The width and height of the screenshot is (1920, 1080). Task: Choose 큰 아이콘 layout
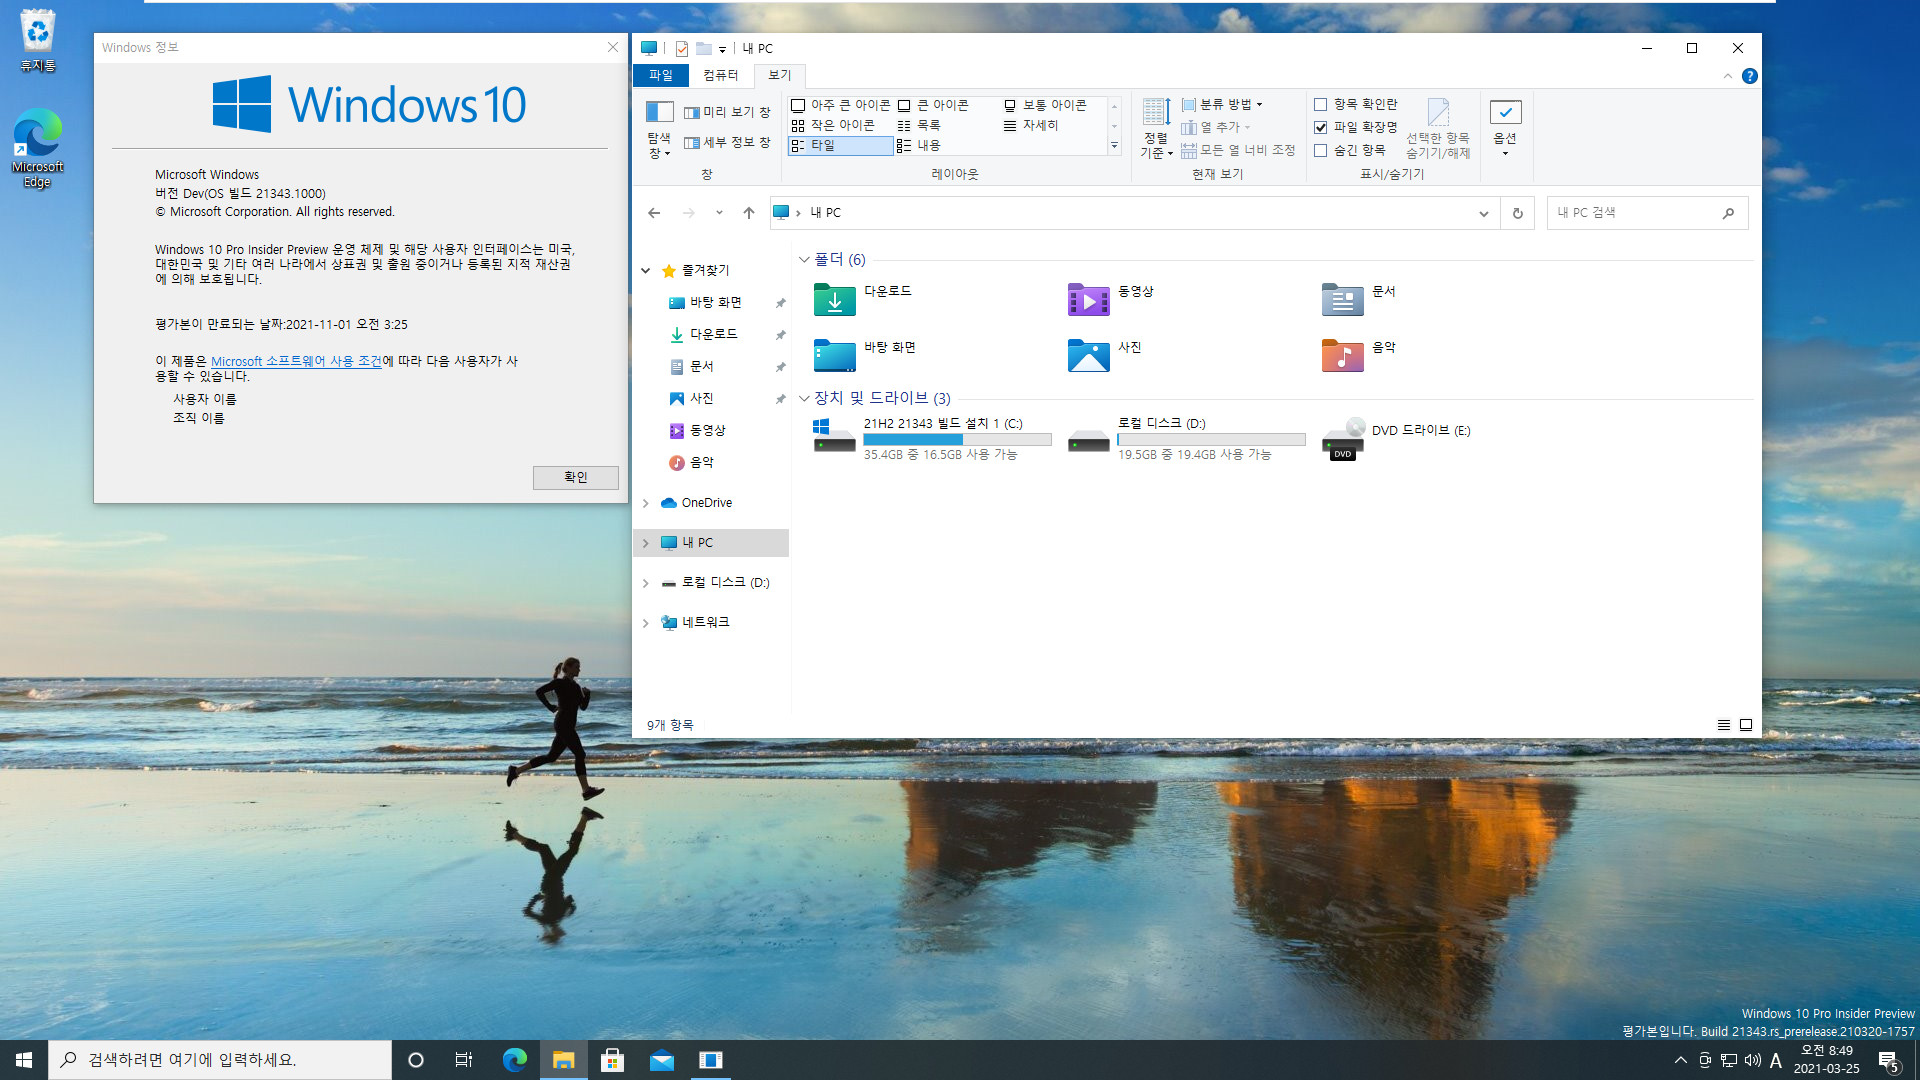934,105
